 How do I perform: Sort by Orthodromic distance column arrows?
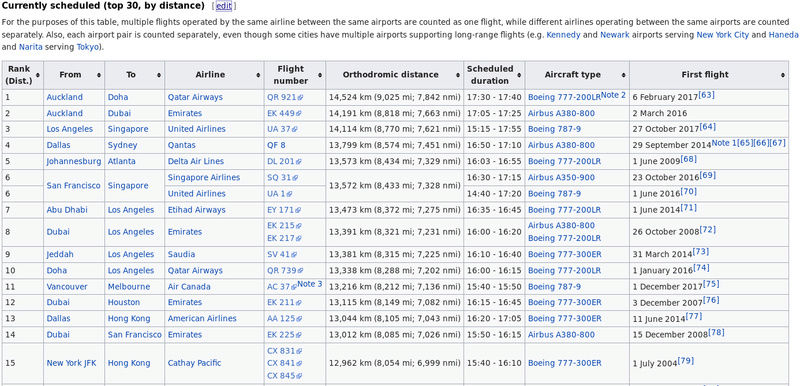458,75
